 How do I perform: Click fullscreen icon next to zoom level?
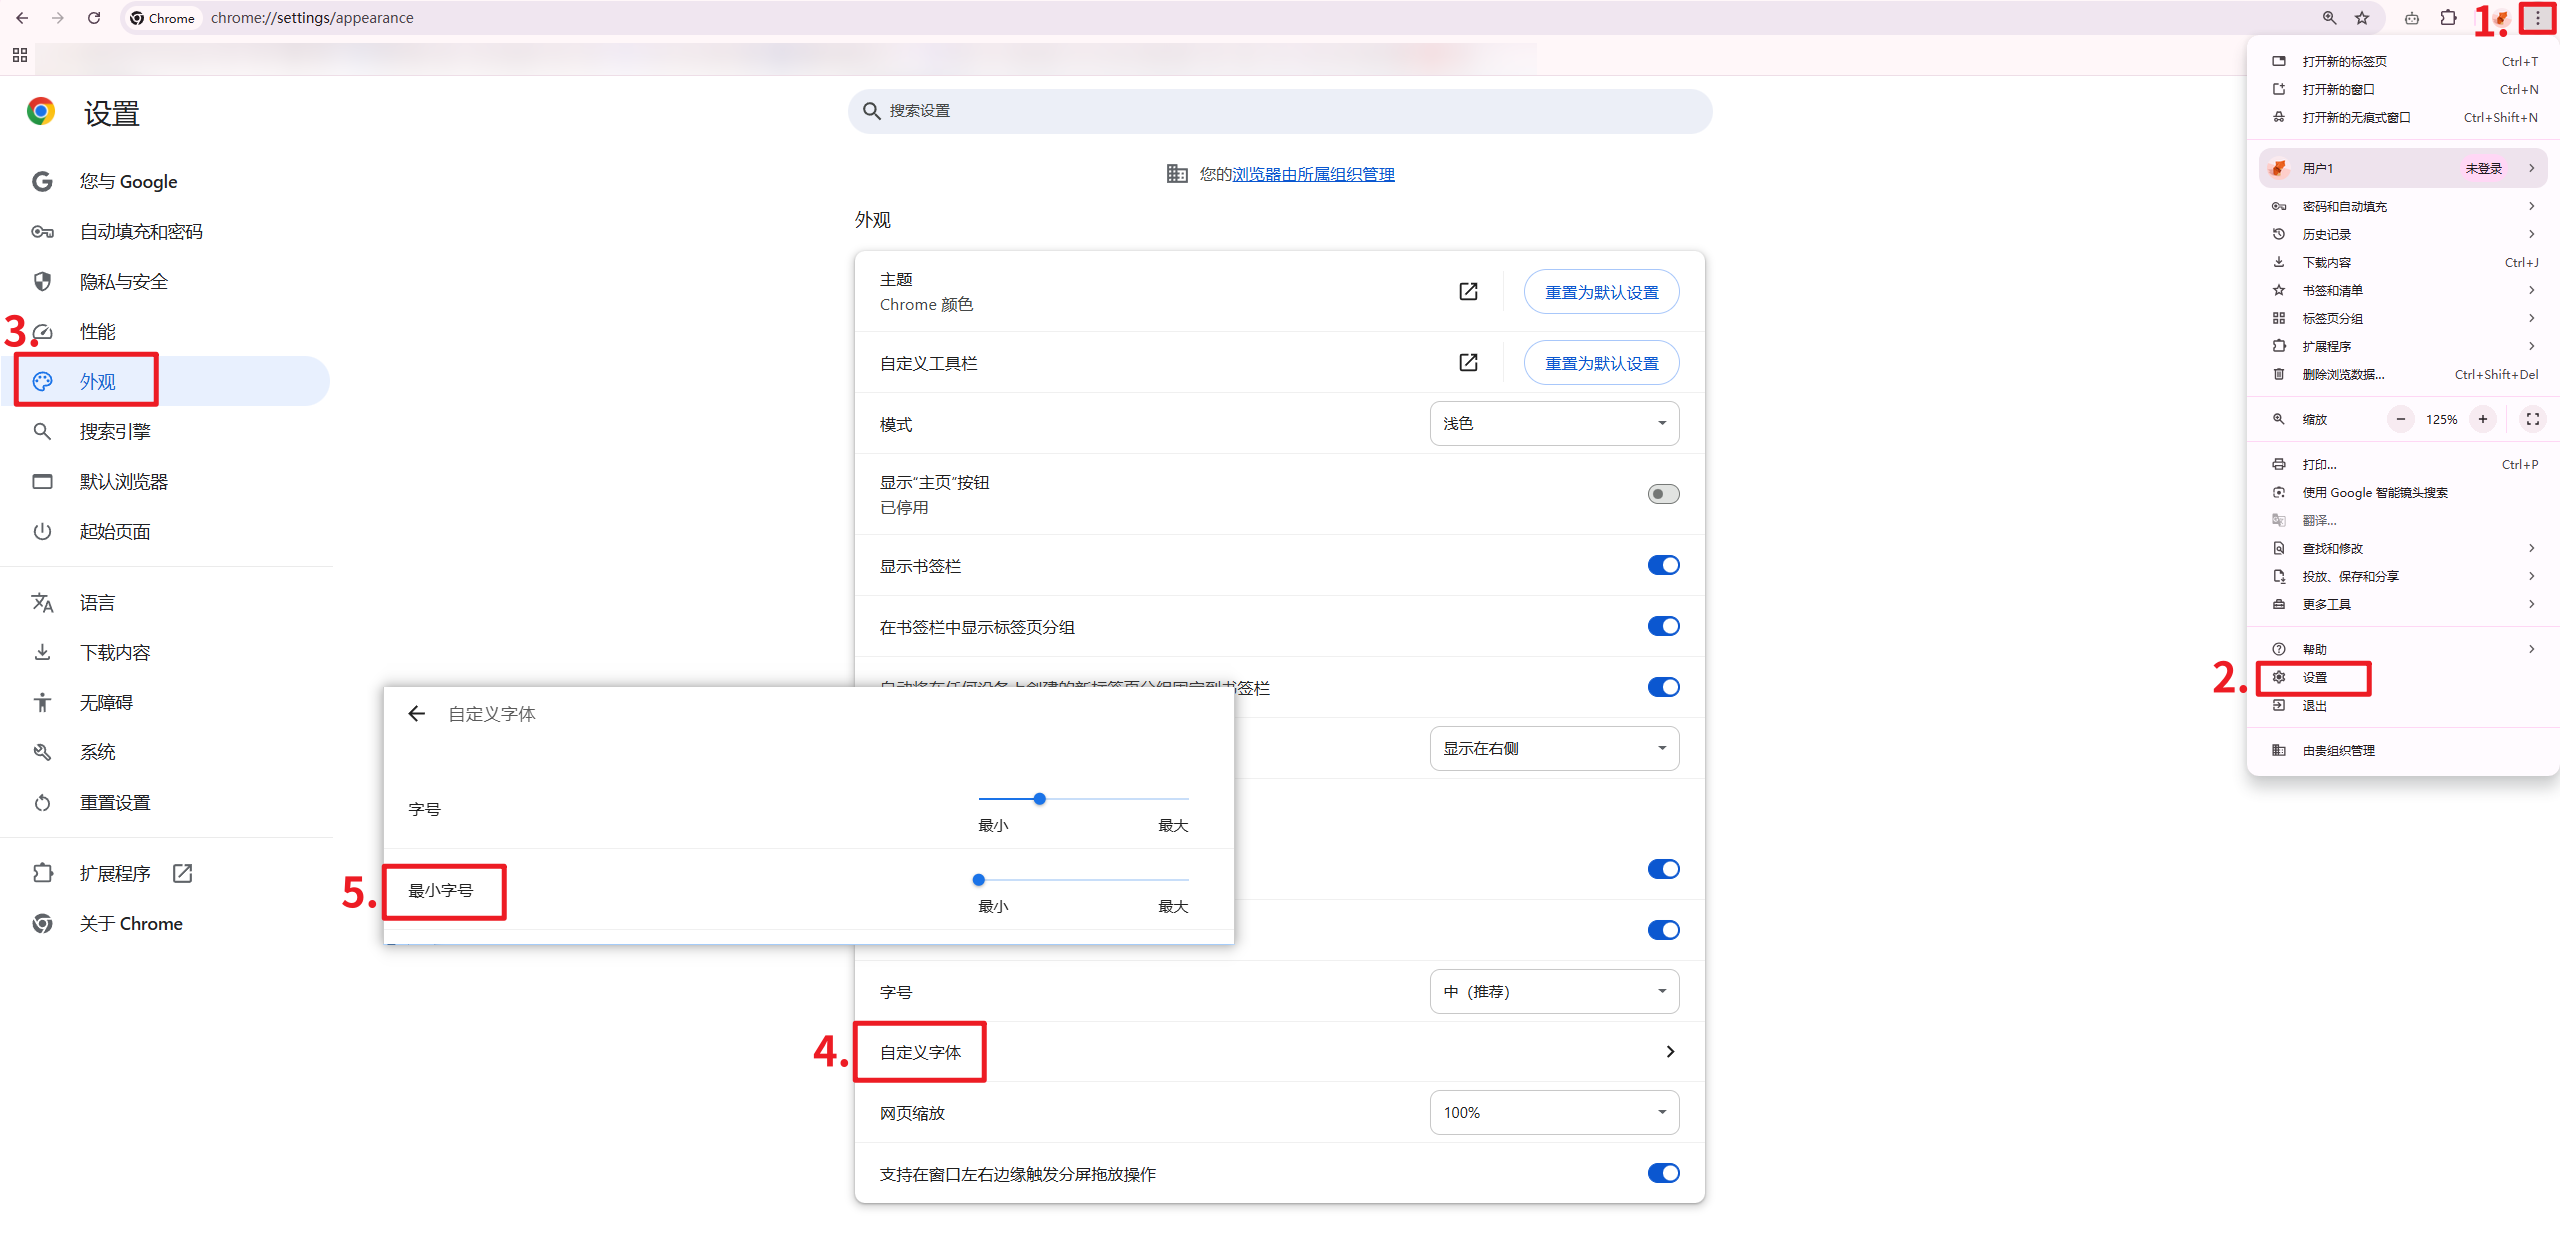click(x=2532, y=419)
